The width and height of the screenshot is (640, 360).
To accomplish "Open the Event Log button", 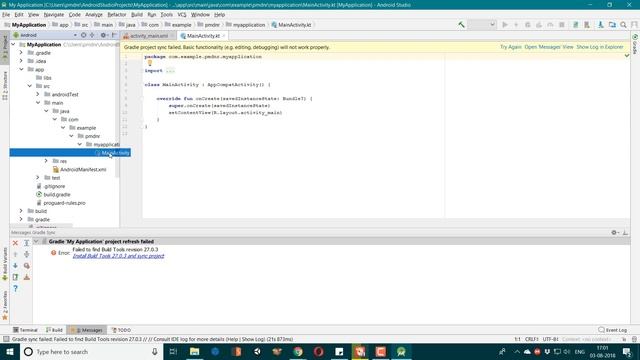I will click(613, 330).
